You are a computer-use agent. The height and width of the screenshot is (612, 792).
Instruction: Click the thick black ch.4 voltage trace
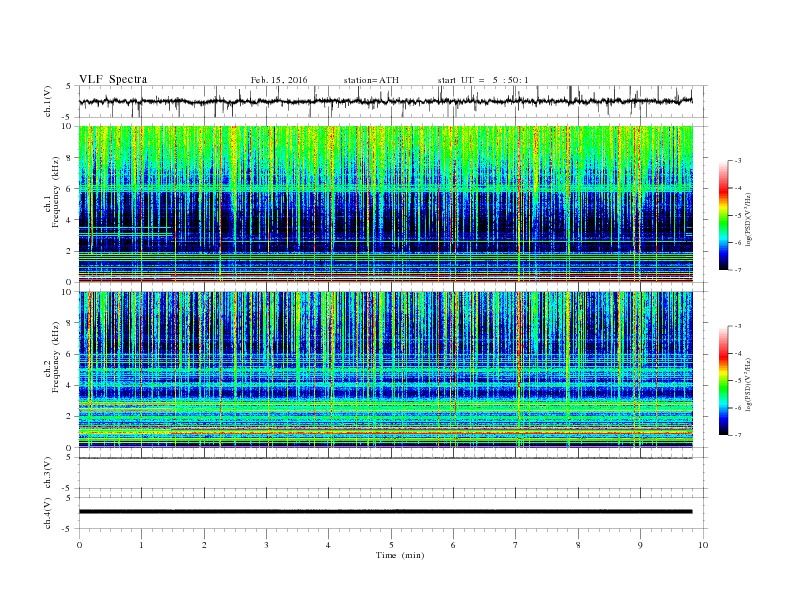pyautogui.click(x=385, y=512)
